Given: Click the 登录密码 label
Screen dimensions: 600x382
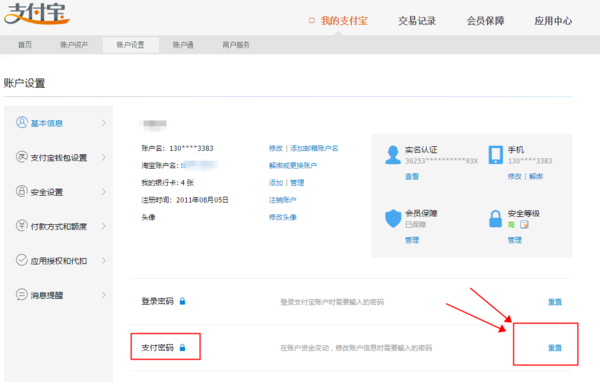Looking at the screenshot, I should pos(158,301).
